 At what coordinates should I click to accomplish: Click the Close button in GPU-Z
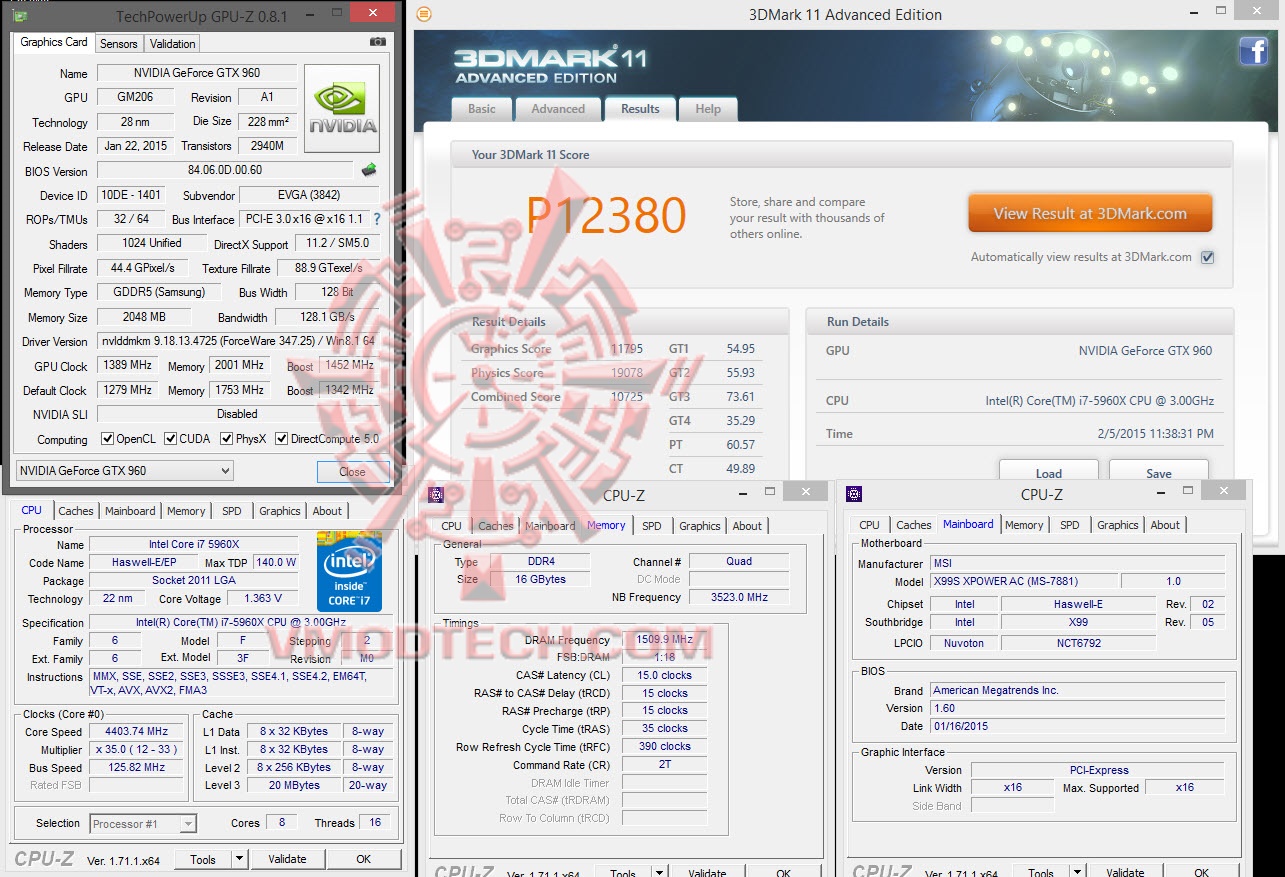click(x=352, y=471)
